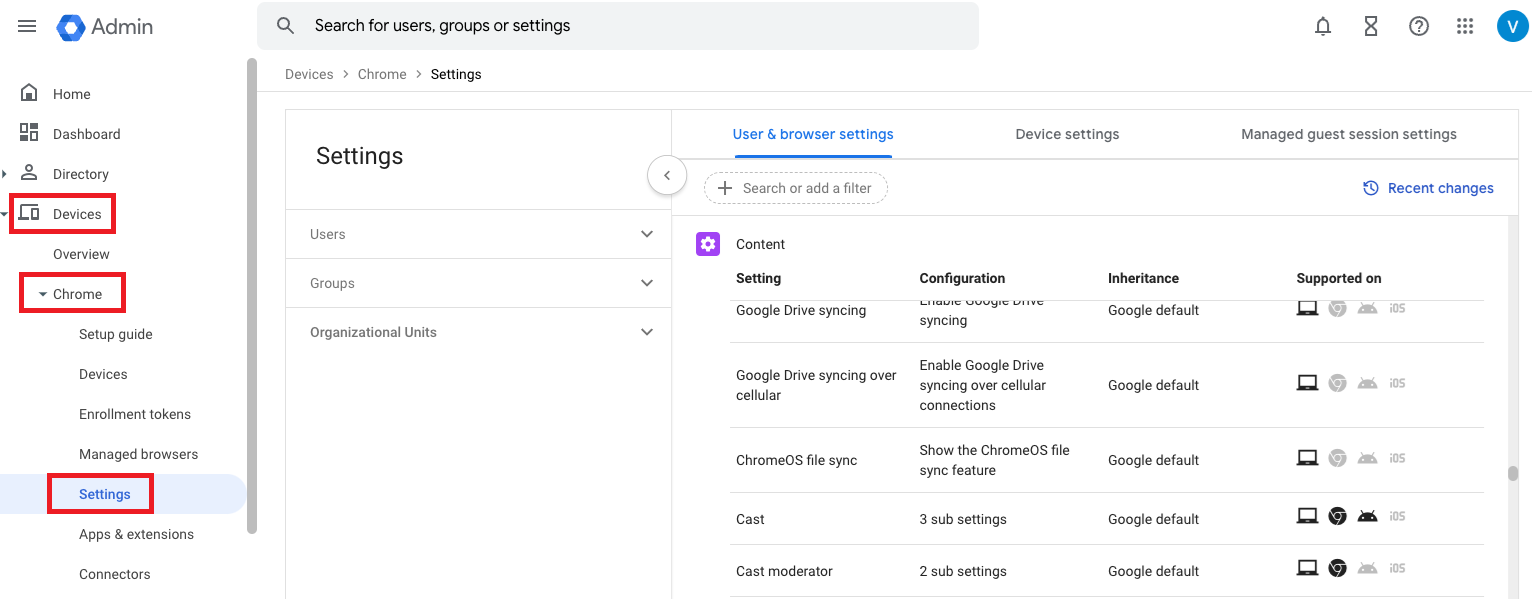
Task: Expand the Groups section
Action: [647, 283]
